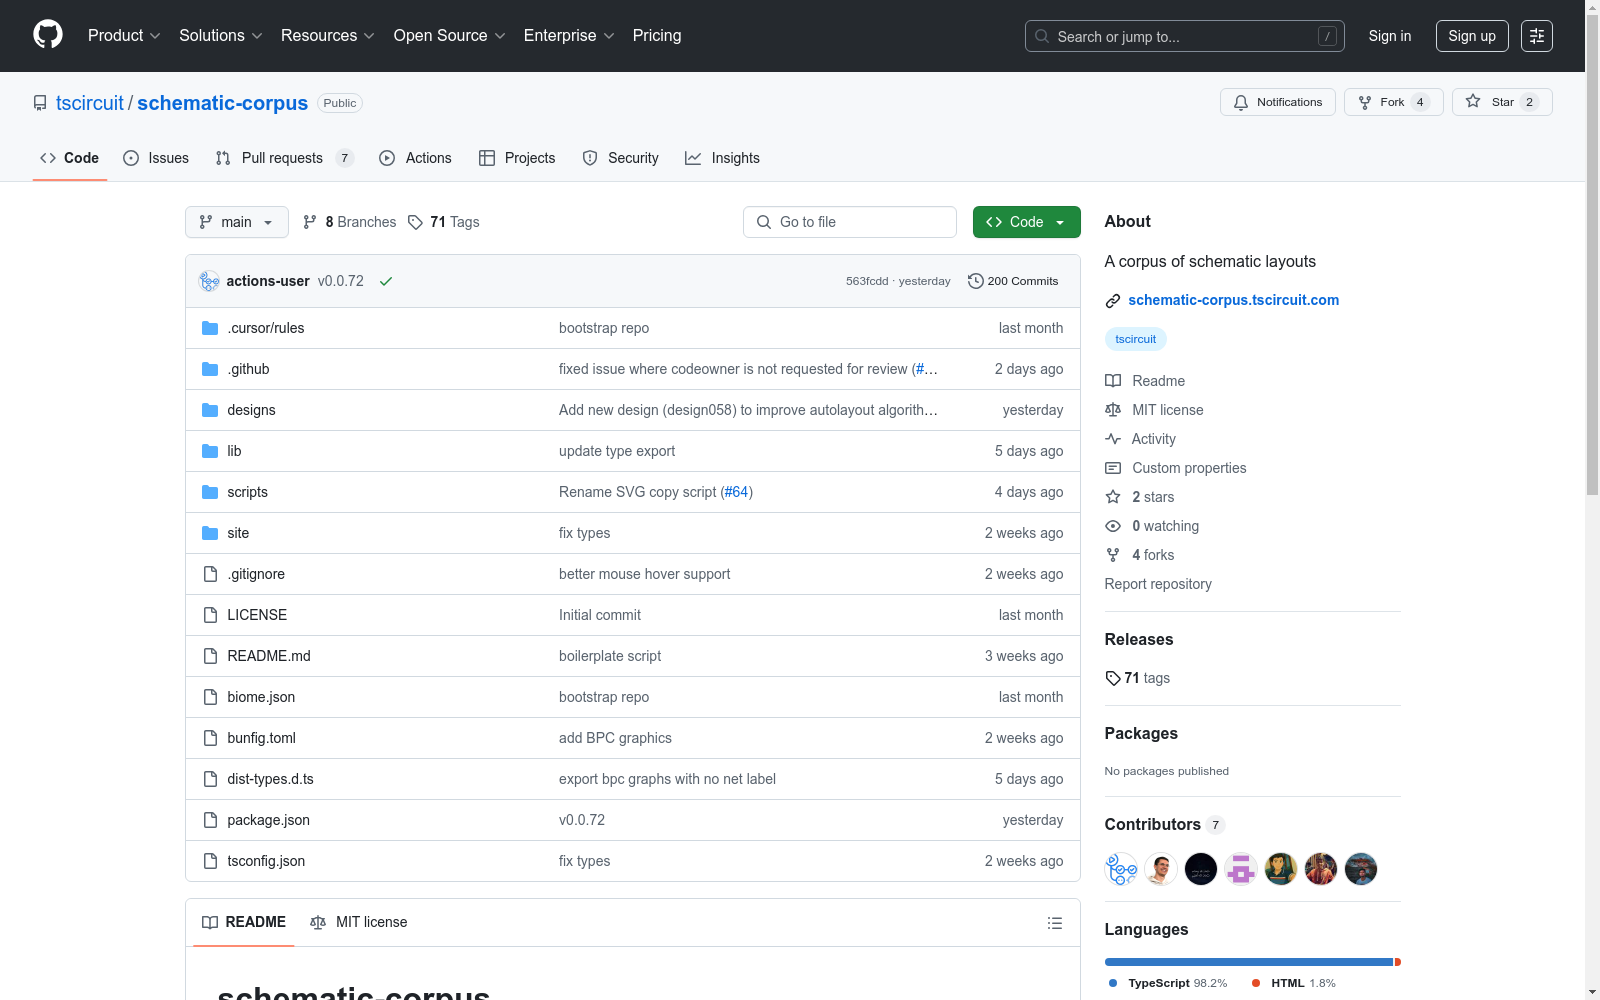
Task: Select the README tab below files
Action: click(244, 922)
